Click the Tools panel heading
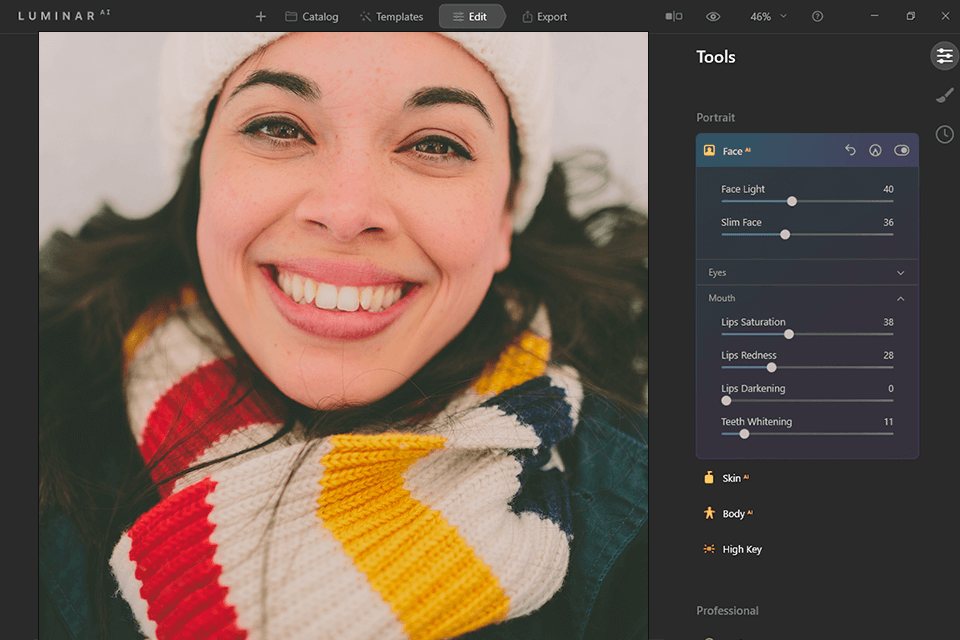This screenshot has width=960, height=640. [716, 57]
